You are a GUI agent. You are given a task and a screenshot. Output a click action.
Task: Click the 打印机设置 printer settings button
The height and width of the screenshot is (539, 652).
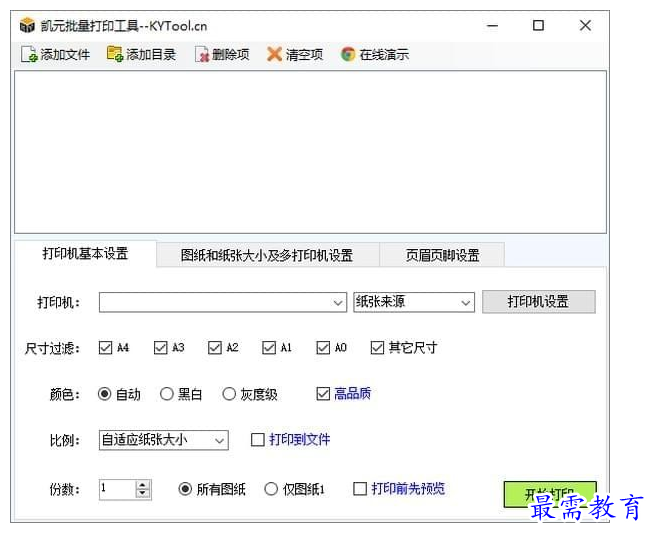pyautogui.click(x=539, y=302)
